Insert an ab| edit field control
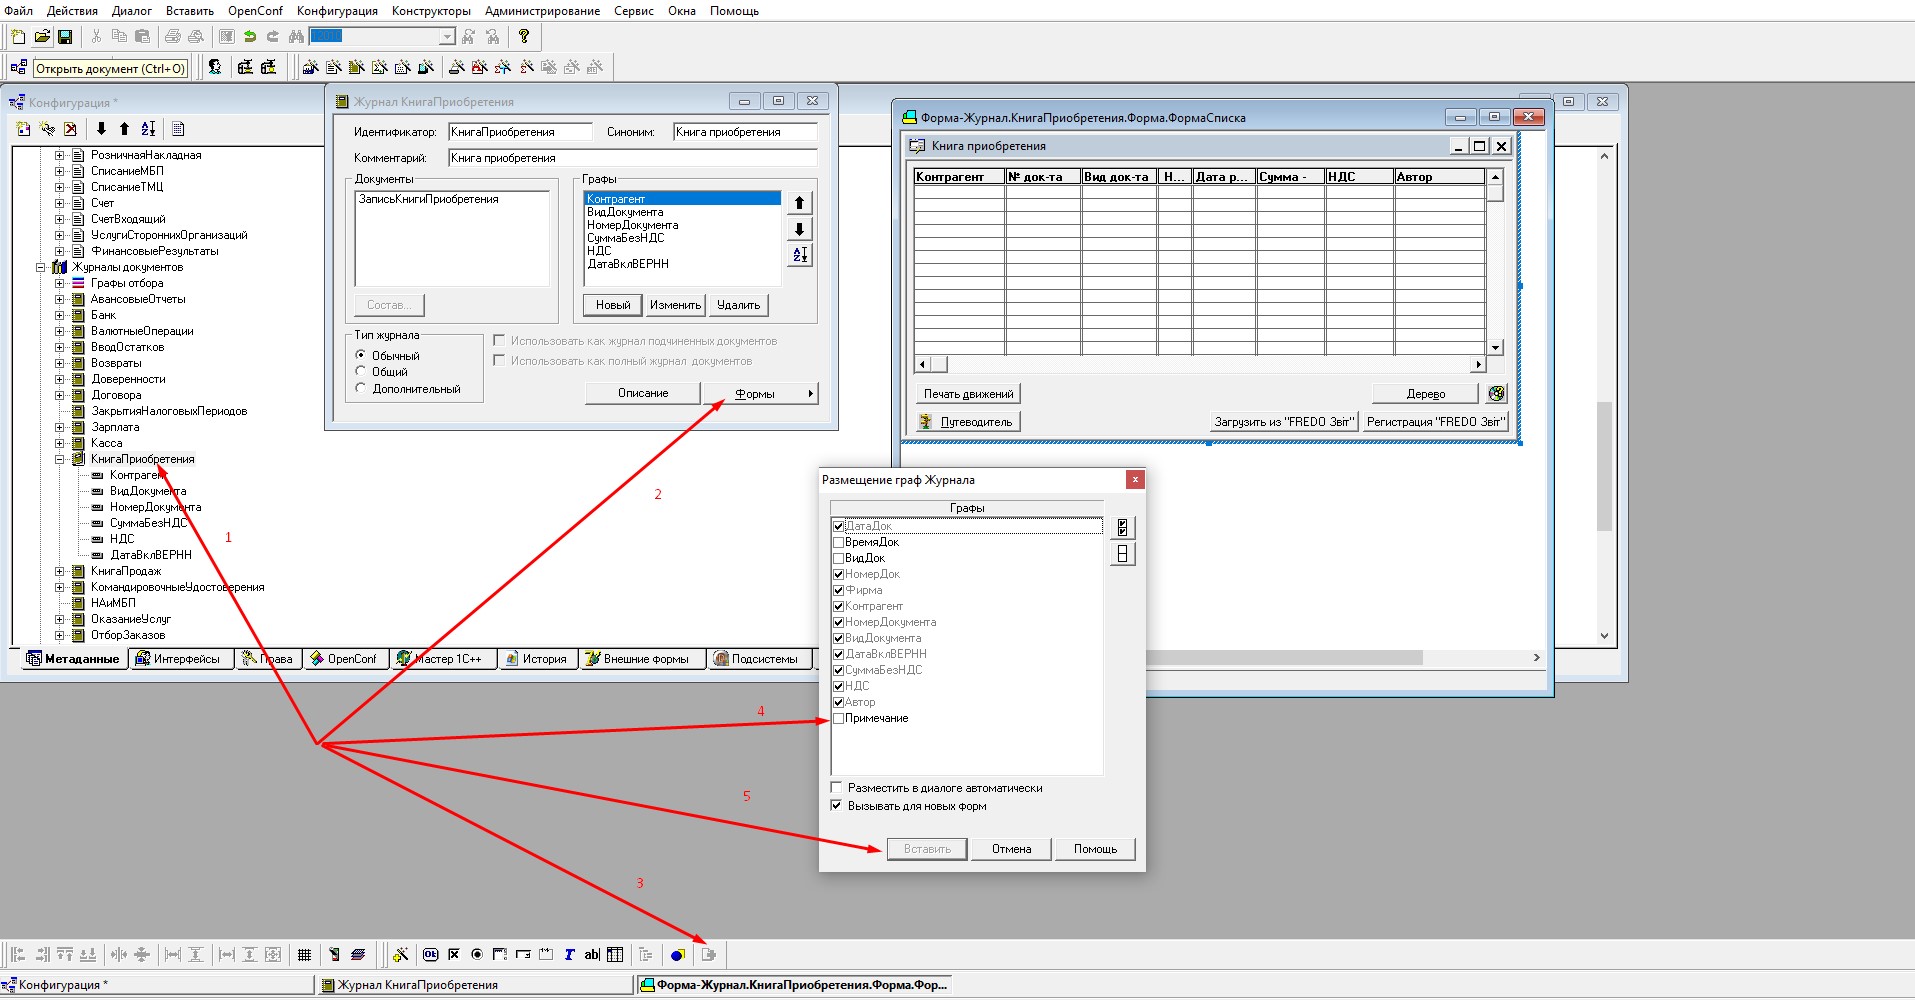This screenshot has width=1915, height=1000. tap(592, 955)
